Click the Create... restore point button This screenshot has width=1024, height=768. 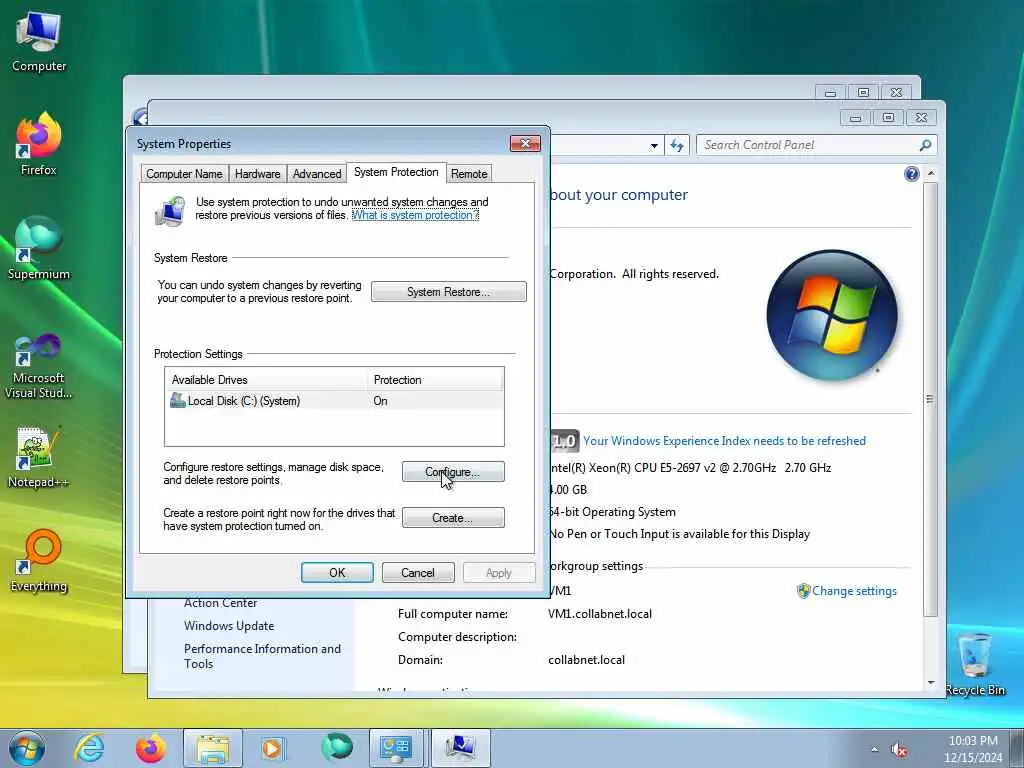coord(453,518)
